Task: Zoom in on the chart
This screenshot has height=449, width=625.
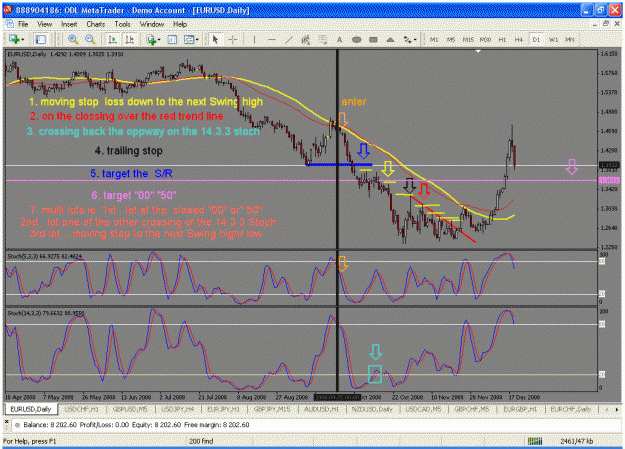Action: 73,39
